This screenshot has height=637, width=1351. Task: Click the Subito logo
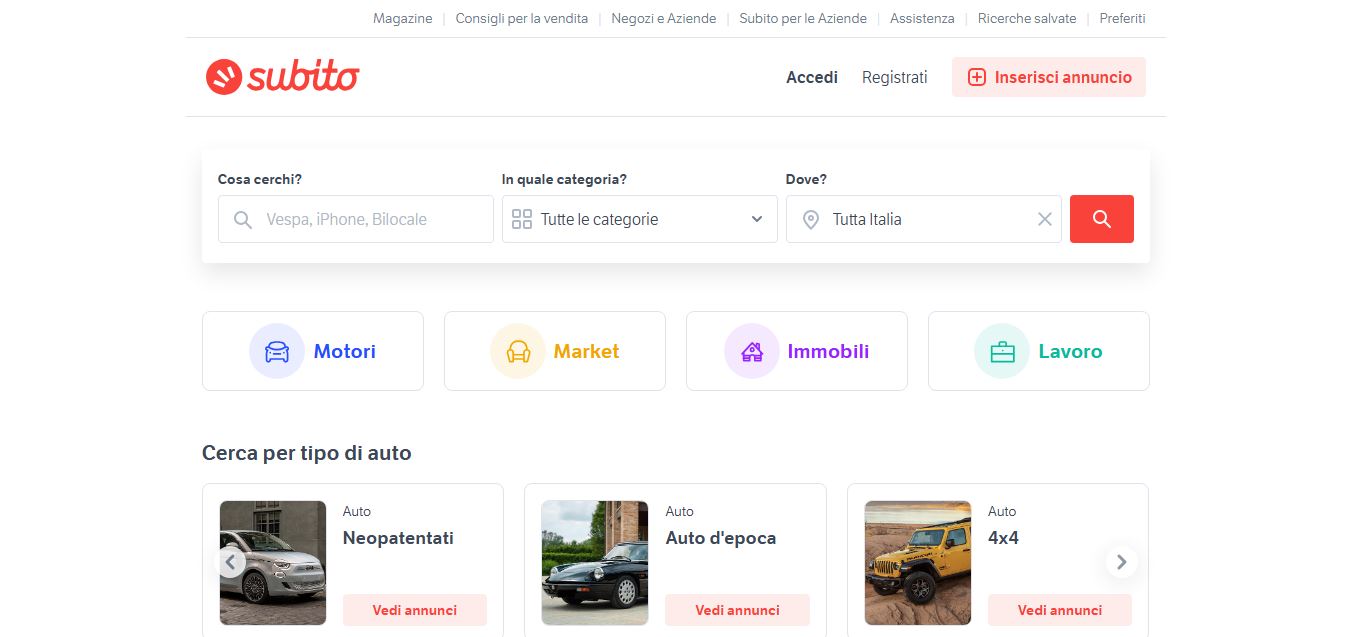pyautogui.click(x=282, y=77)
